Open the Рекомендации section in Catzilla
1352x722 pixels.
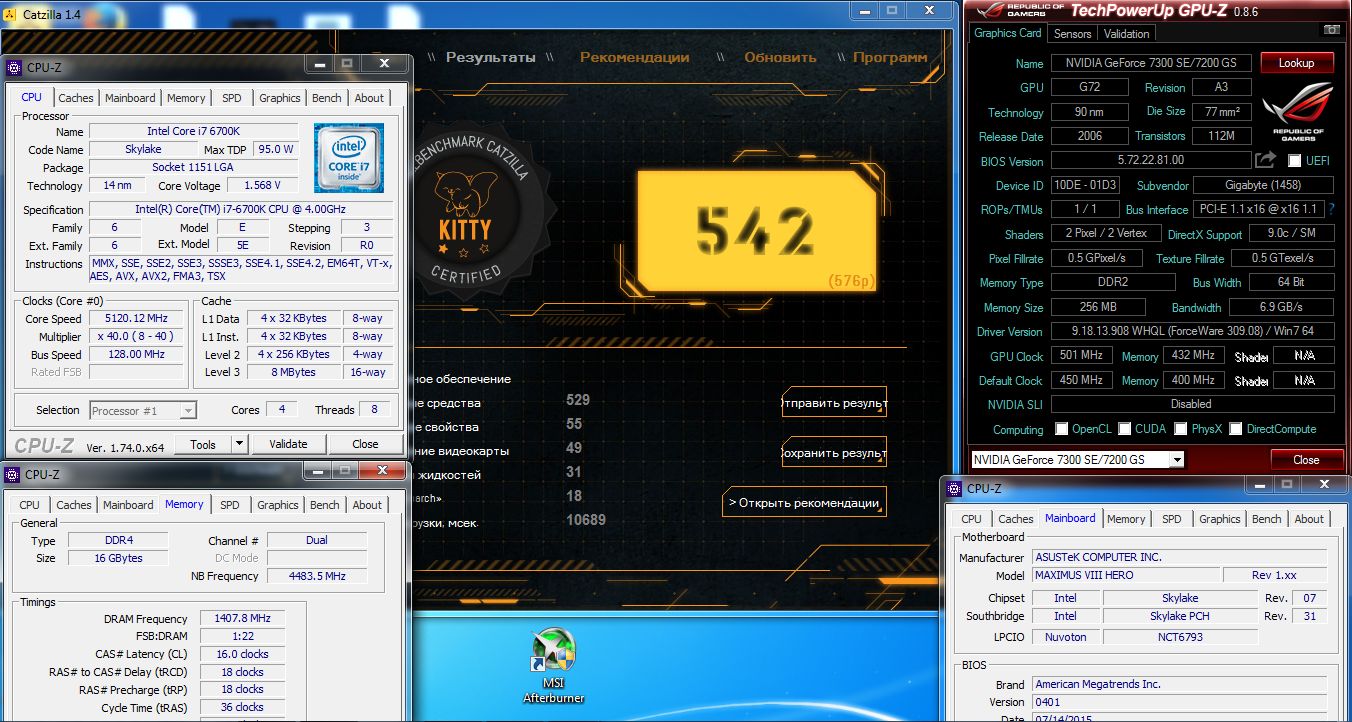634,57
